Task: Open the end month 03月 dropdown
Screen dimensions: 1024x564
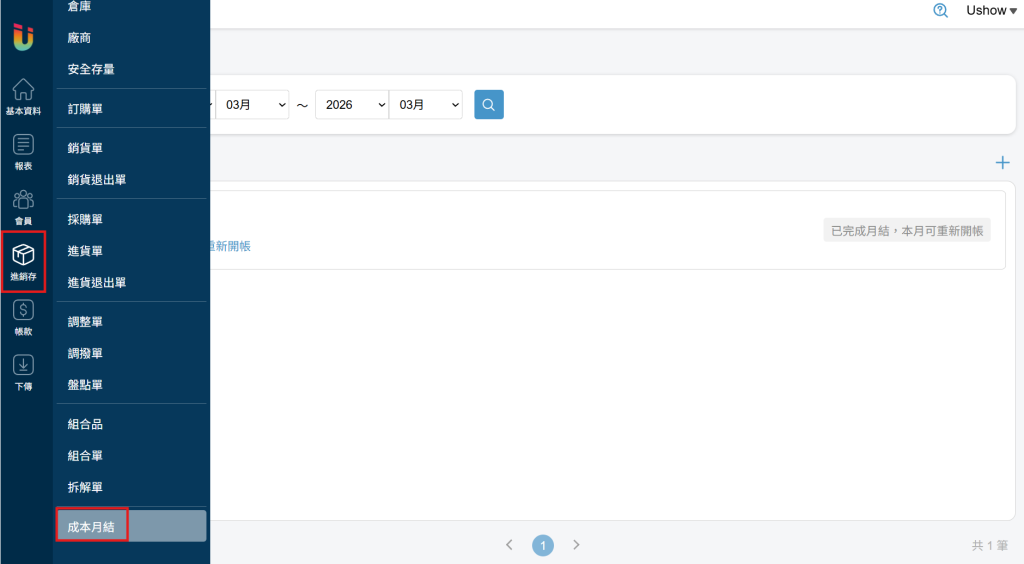Action: pyautogui.click(x=426, y=104)
